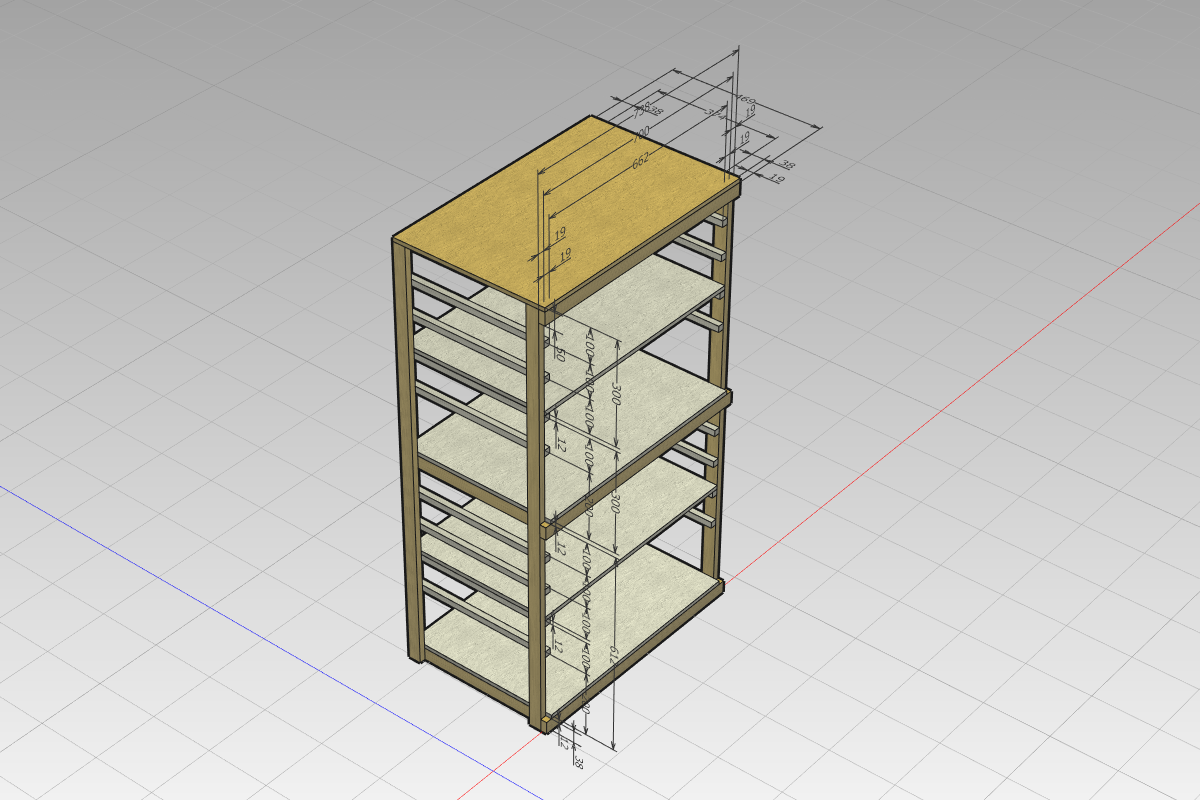Click the "38" dimension beside the top corner
This screenshot has width=1200, height=800.
click(x=787, y=166)
